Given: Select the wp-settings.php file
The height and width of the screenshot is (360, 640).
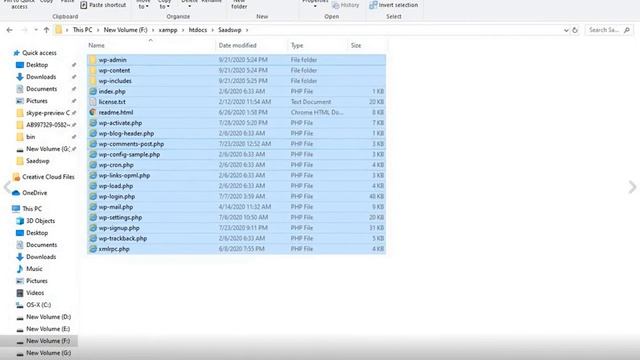Looking at the screenshot, I should click(x=236, y=218).
